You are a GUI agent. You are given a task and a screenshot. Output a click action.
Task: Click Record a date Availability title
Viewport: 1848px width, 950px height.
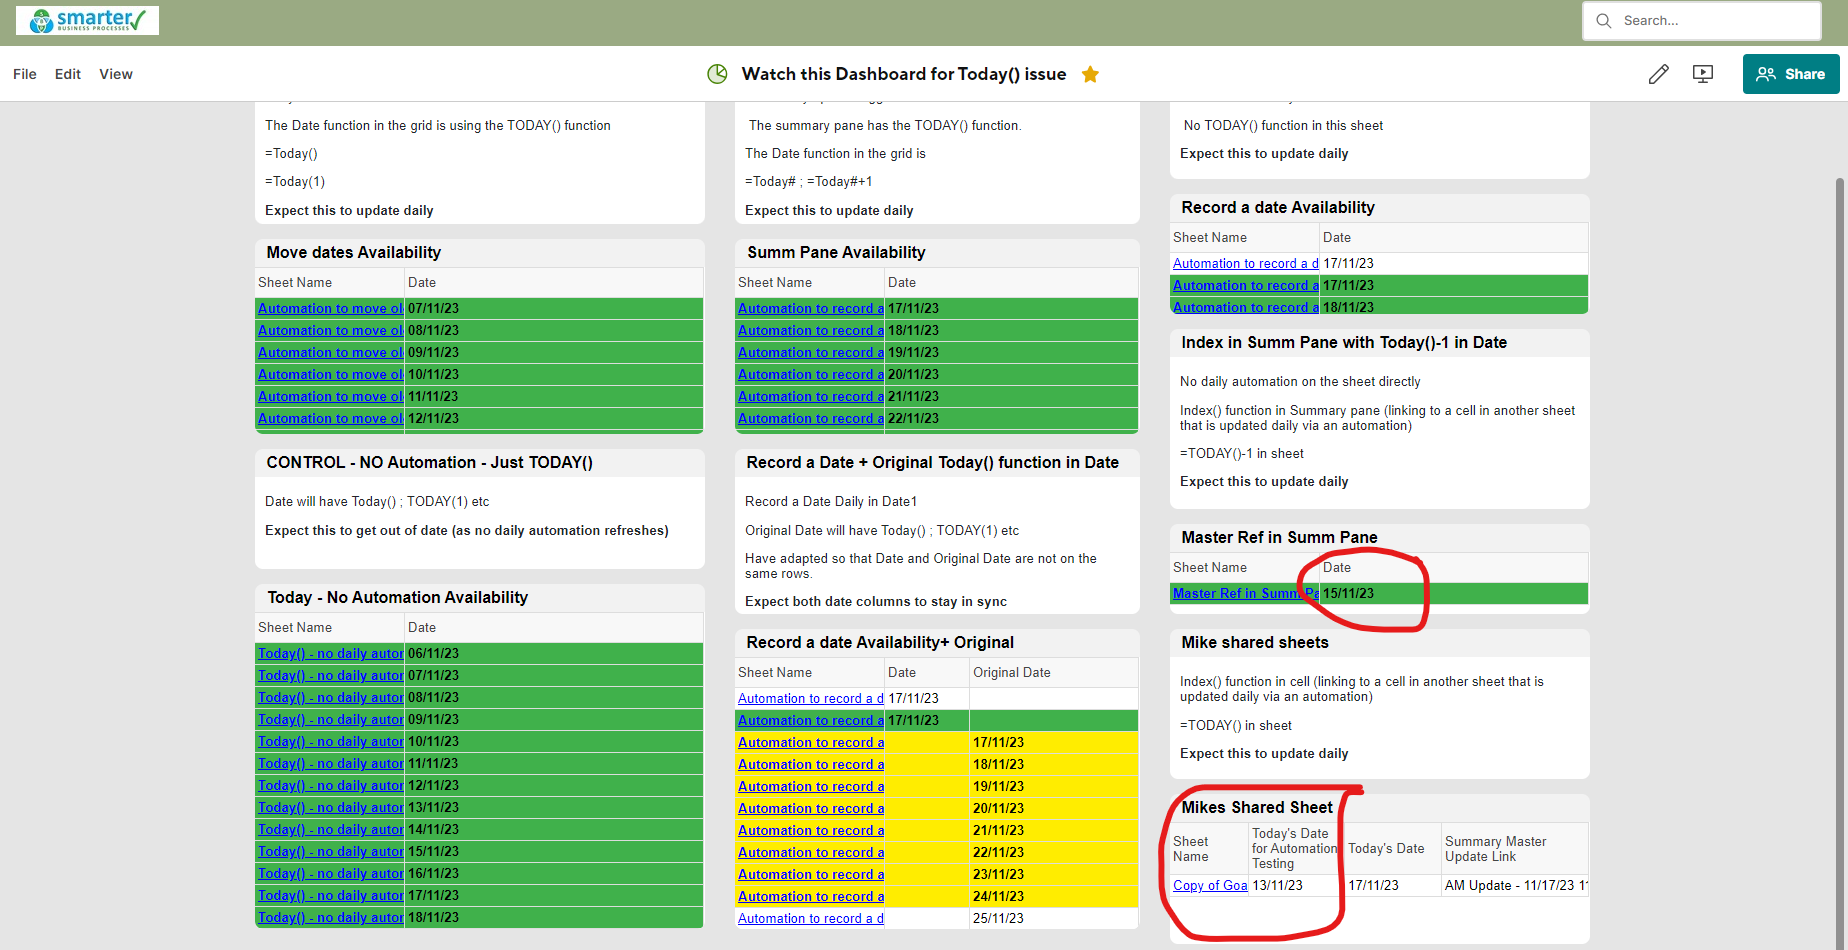[1278, 208]
